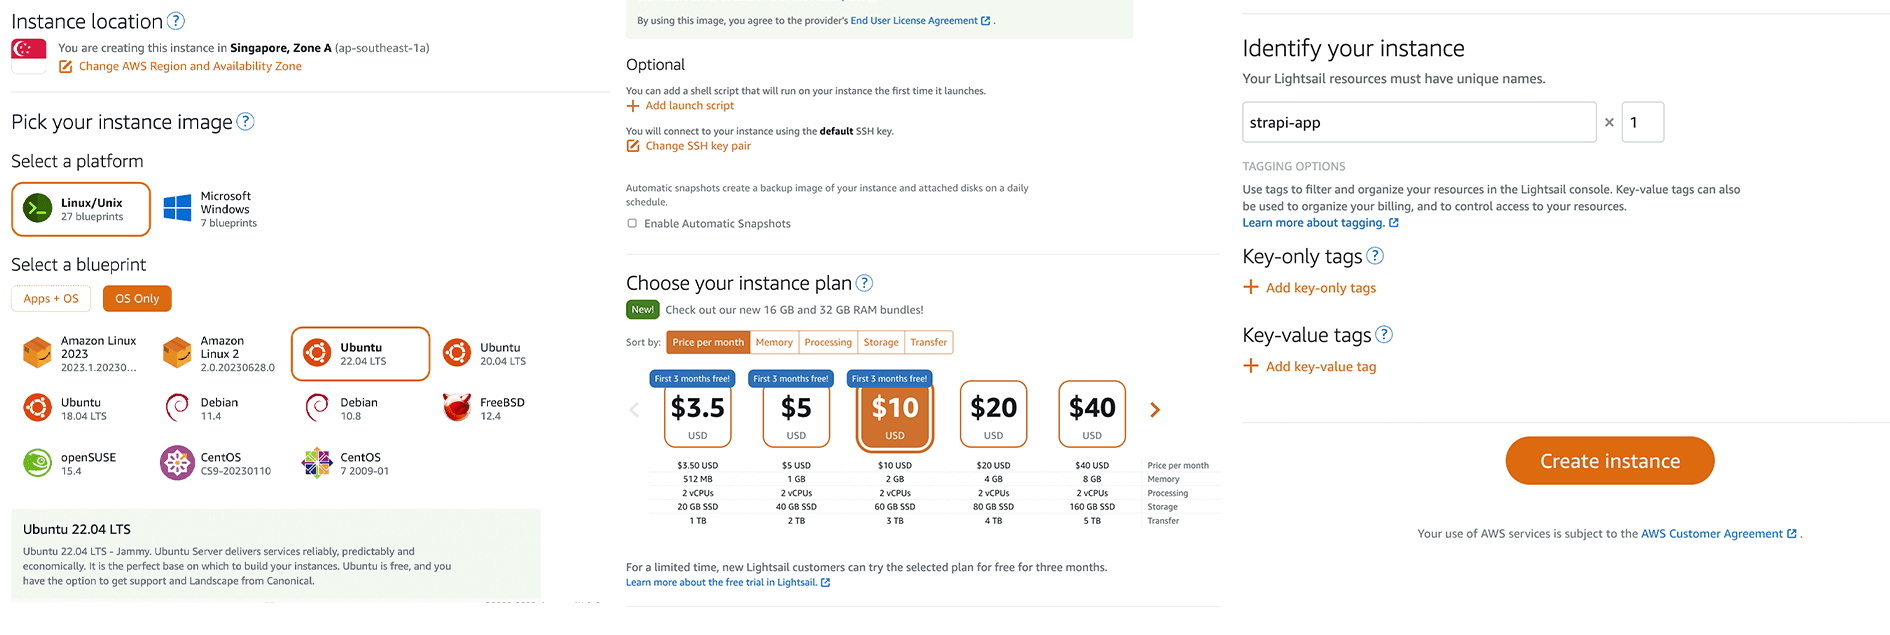The width and height of the screenshot is (1890, 635).
Task: Choose the FreeBSD 12.4 blueprint icon
Action: (457, 408)
